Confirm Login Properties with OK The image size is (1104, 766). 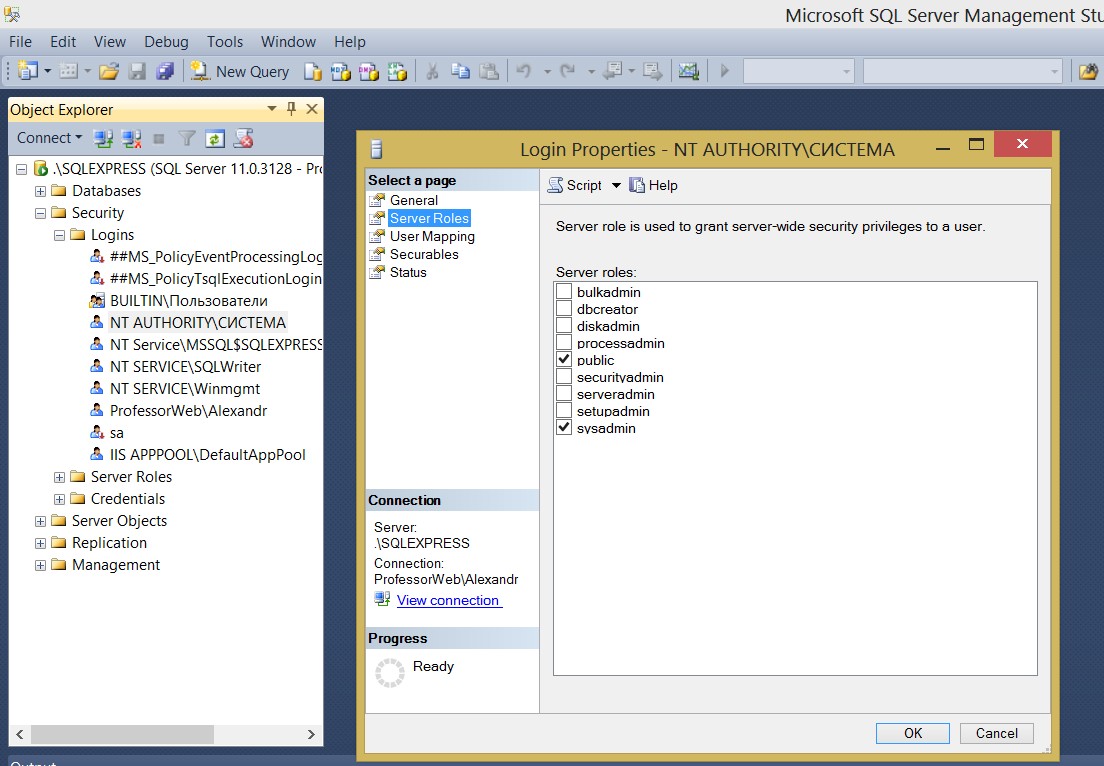[x=912, y=733]
